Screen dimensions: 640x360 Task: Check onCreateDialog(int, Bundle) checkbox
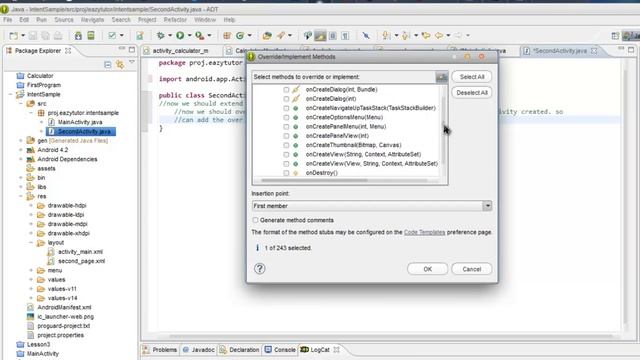[286, 89]
